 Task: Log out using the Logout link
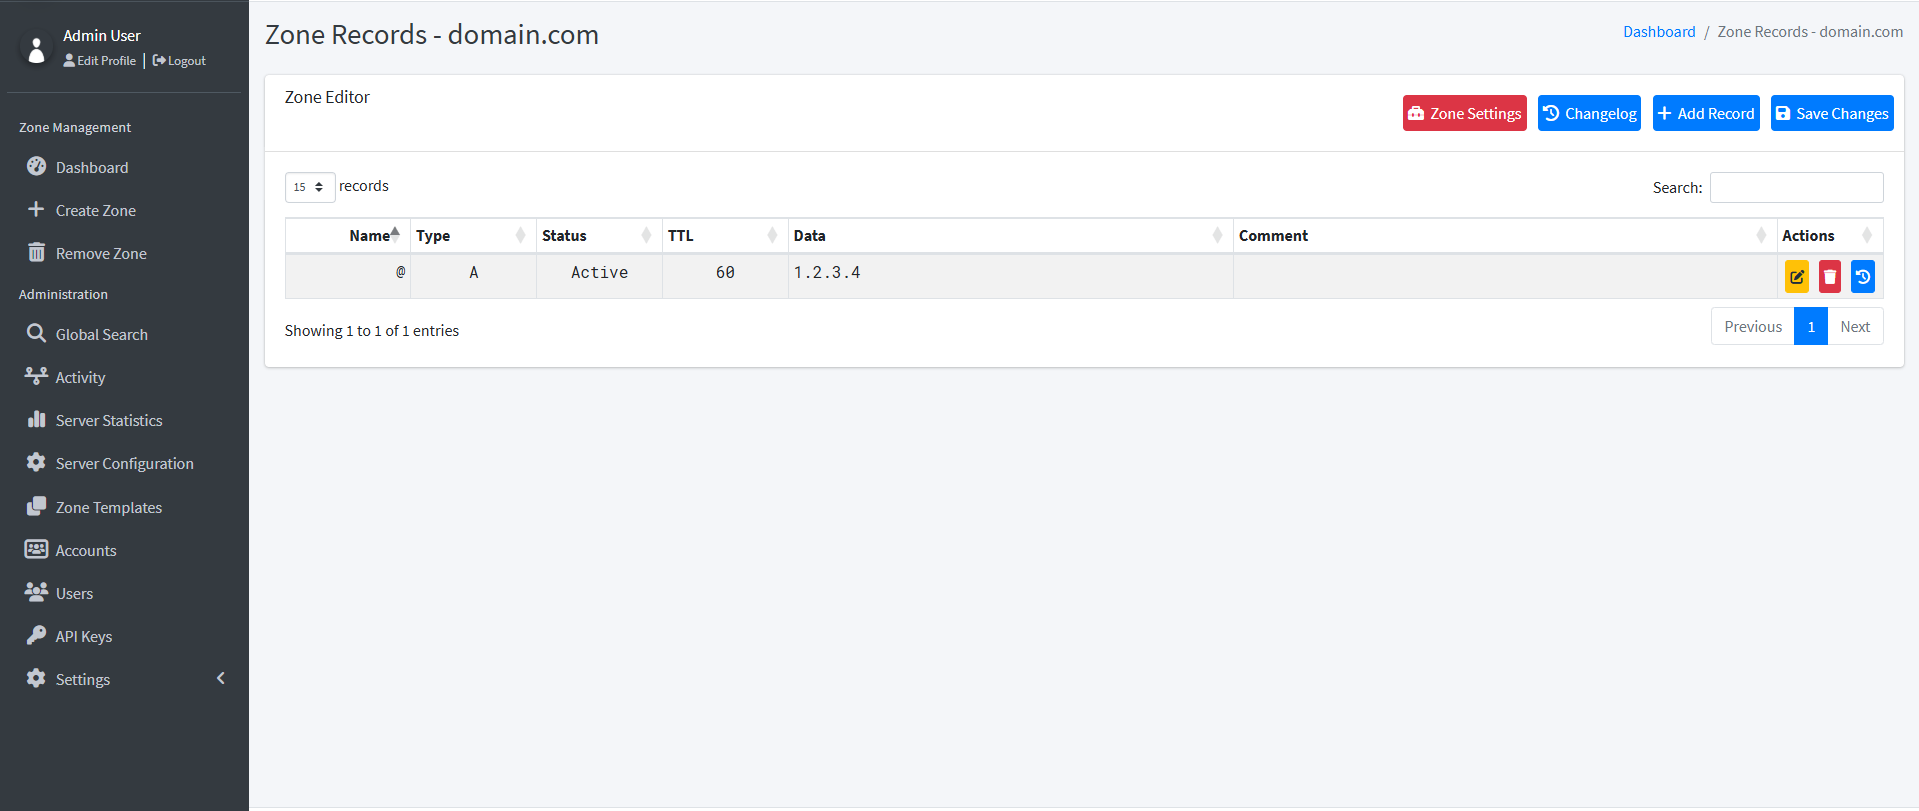coord(179,61)
